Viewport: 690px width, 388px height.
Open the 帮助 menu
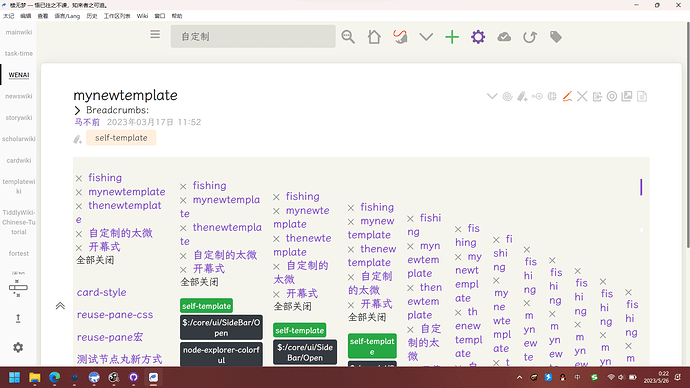click(177, 16)
